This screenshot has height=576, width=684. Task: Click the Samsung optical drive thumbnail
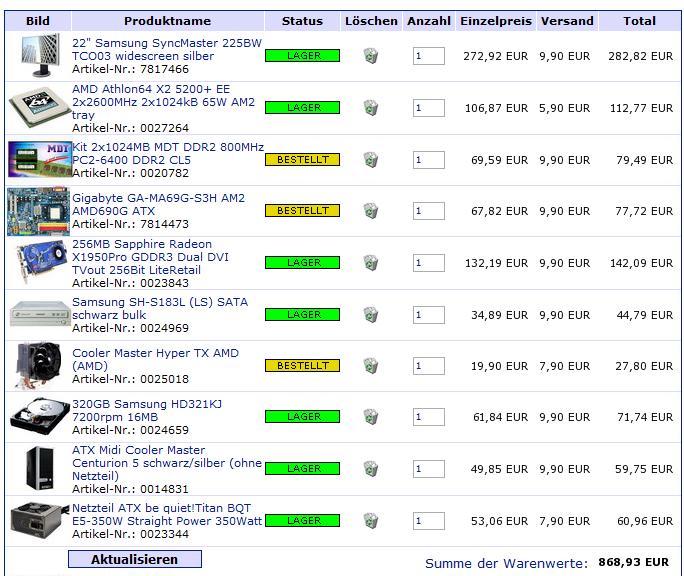click(40, 313)
